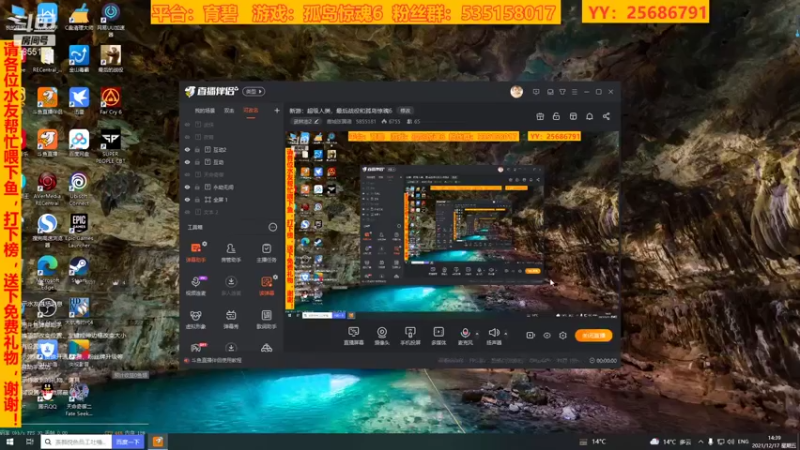Click 修改 button beside stream title
Screen dimensions: 800x450
tap(405, 110)
